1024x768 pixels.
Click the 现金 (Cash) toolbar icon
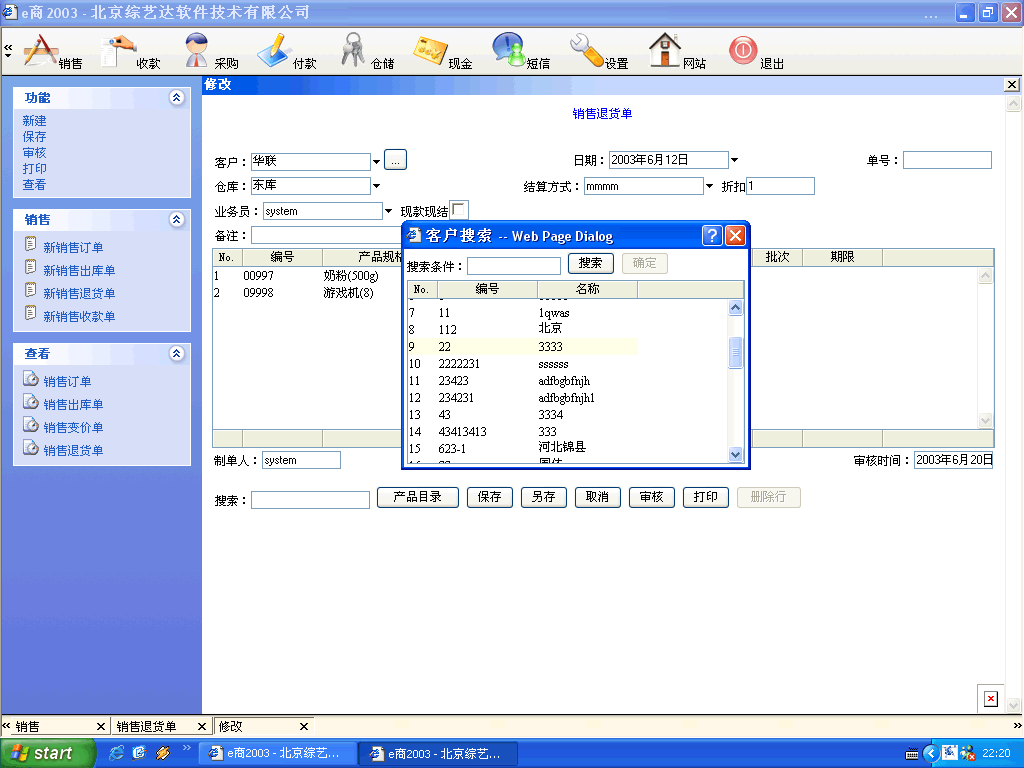click(x=432, y=50)
